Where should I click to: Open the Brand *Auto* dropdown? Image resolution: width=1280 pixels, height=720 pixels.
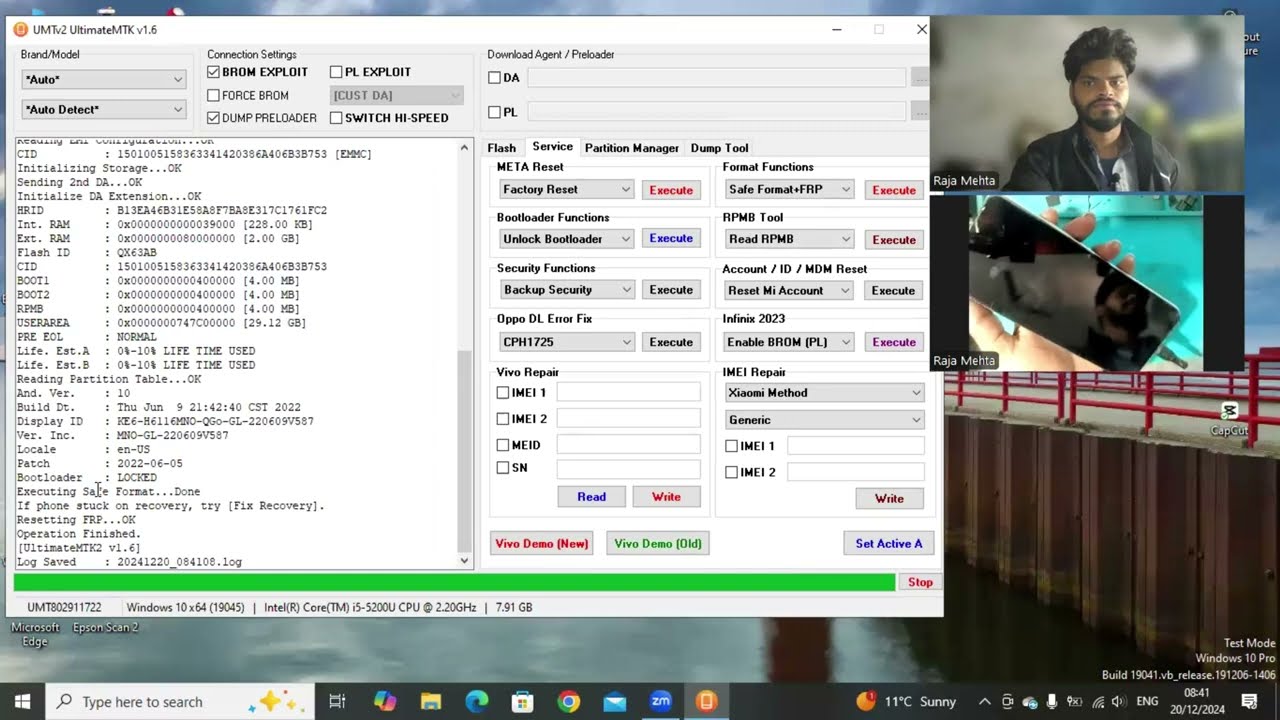pos(104,79)
